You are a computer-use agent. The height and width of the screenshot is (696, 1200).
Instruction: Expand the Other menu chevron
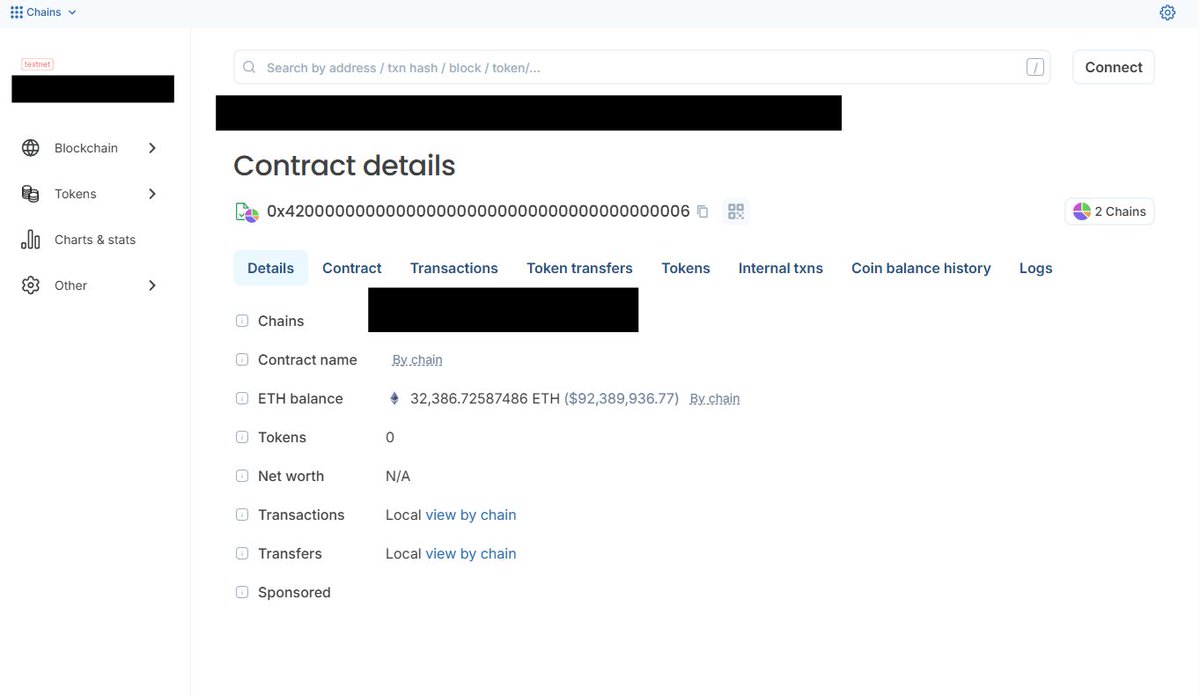pyautogui.click(x=152, y=286)
